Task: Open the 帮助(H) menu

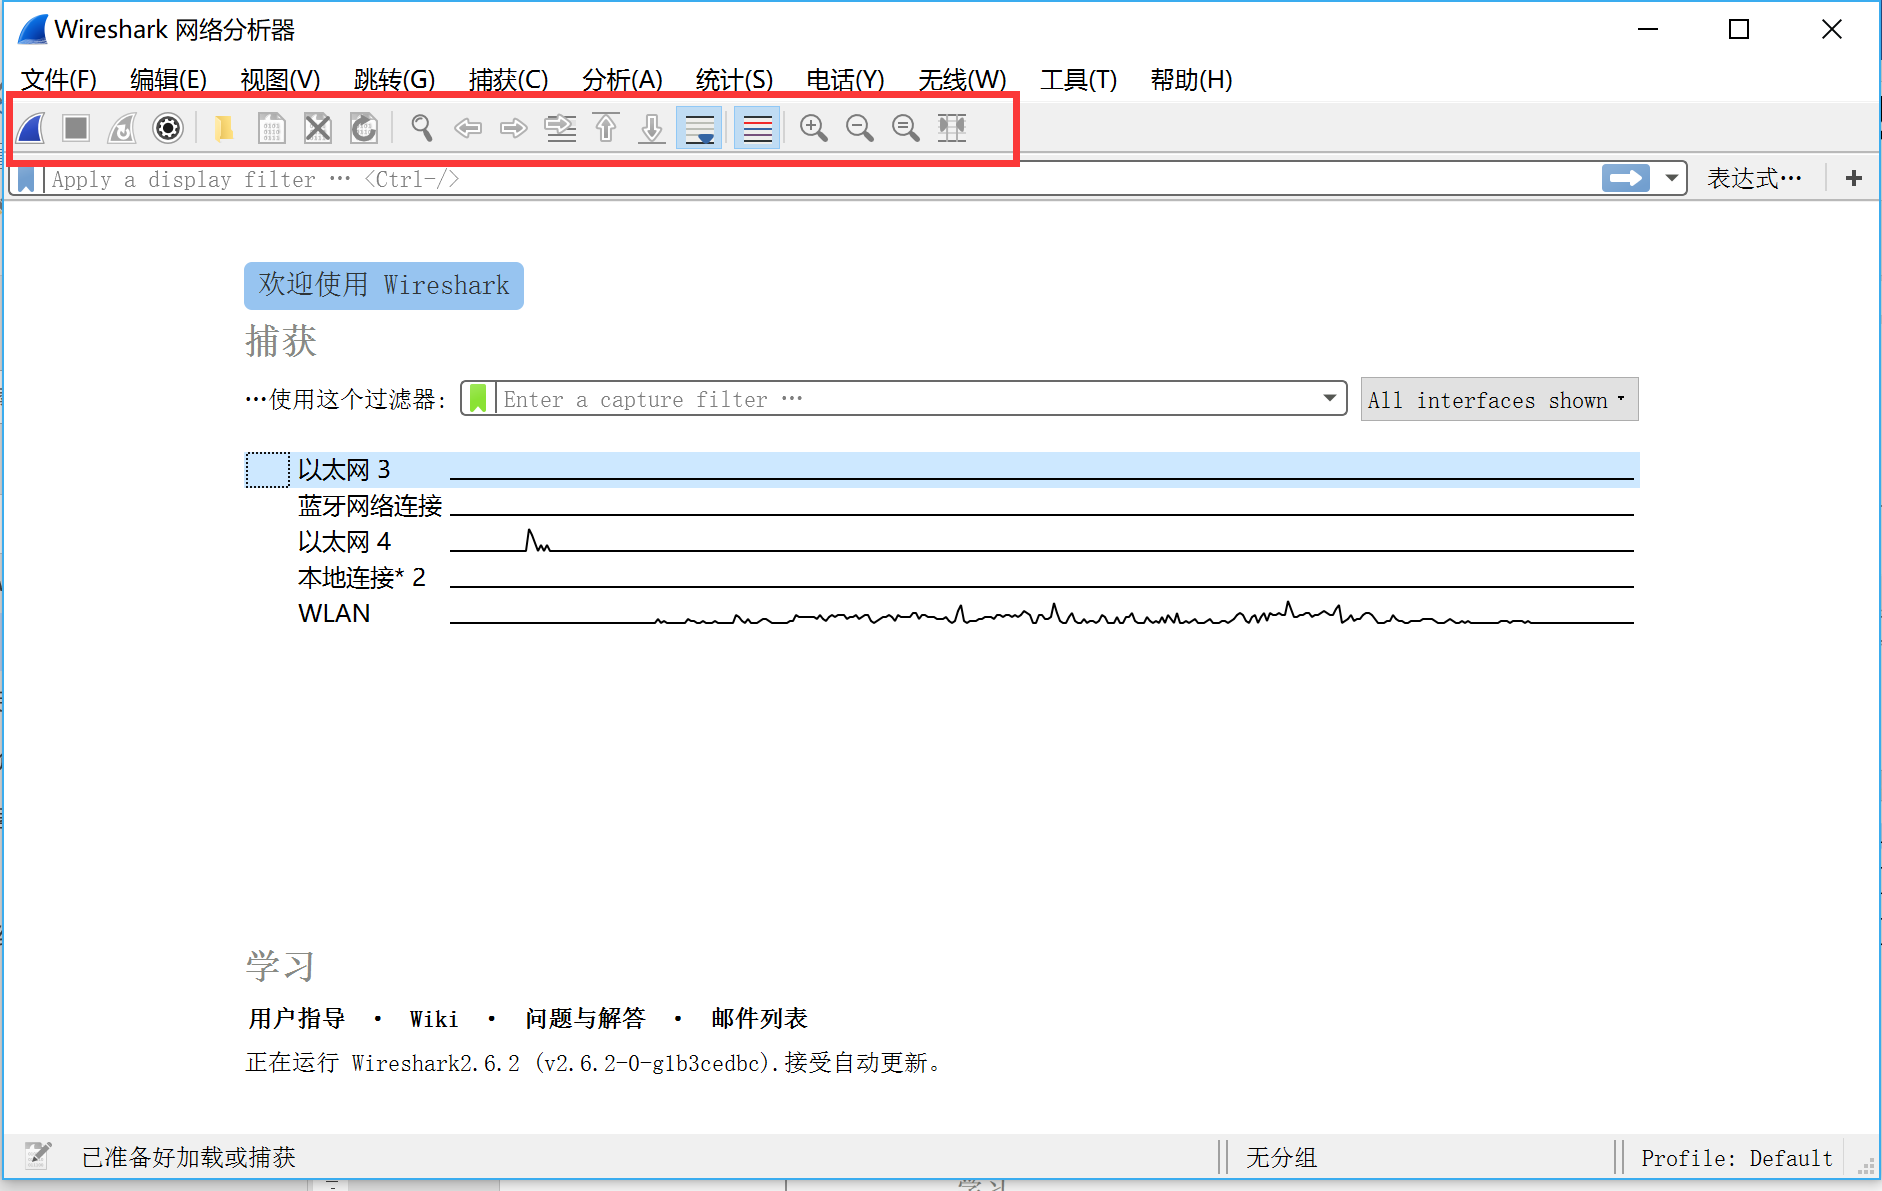Action: point(1192,80)
